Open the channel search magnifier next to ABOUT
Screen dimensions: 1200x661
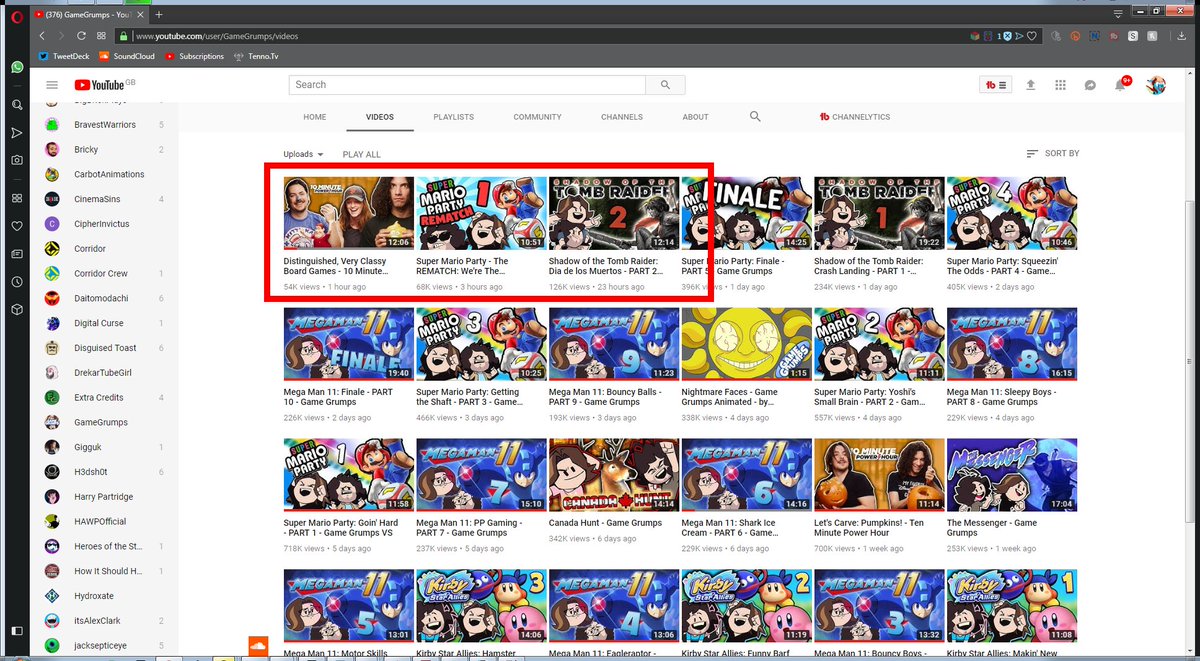pyautogui.click(x=755, y=117)
